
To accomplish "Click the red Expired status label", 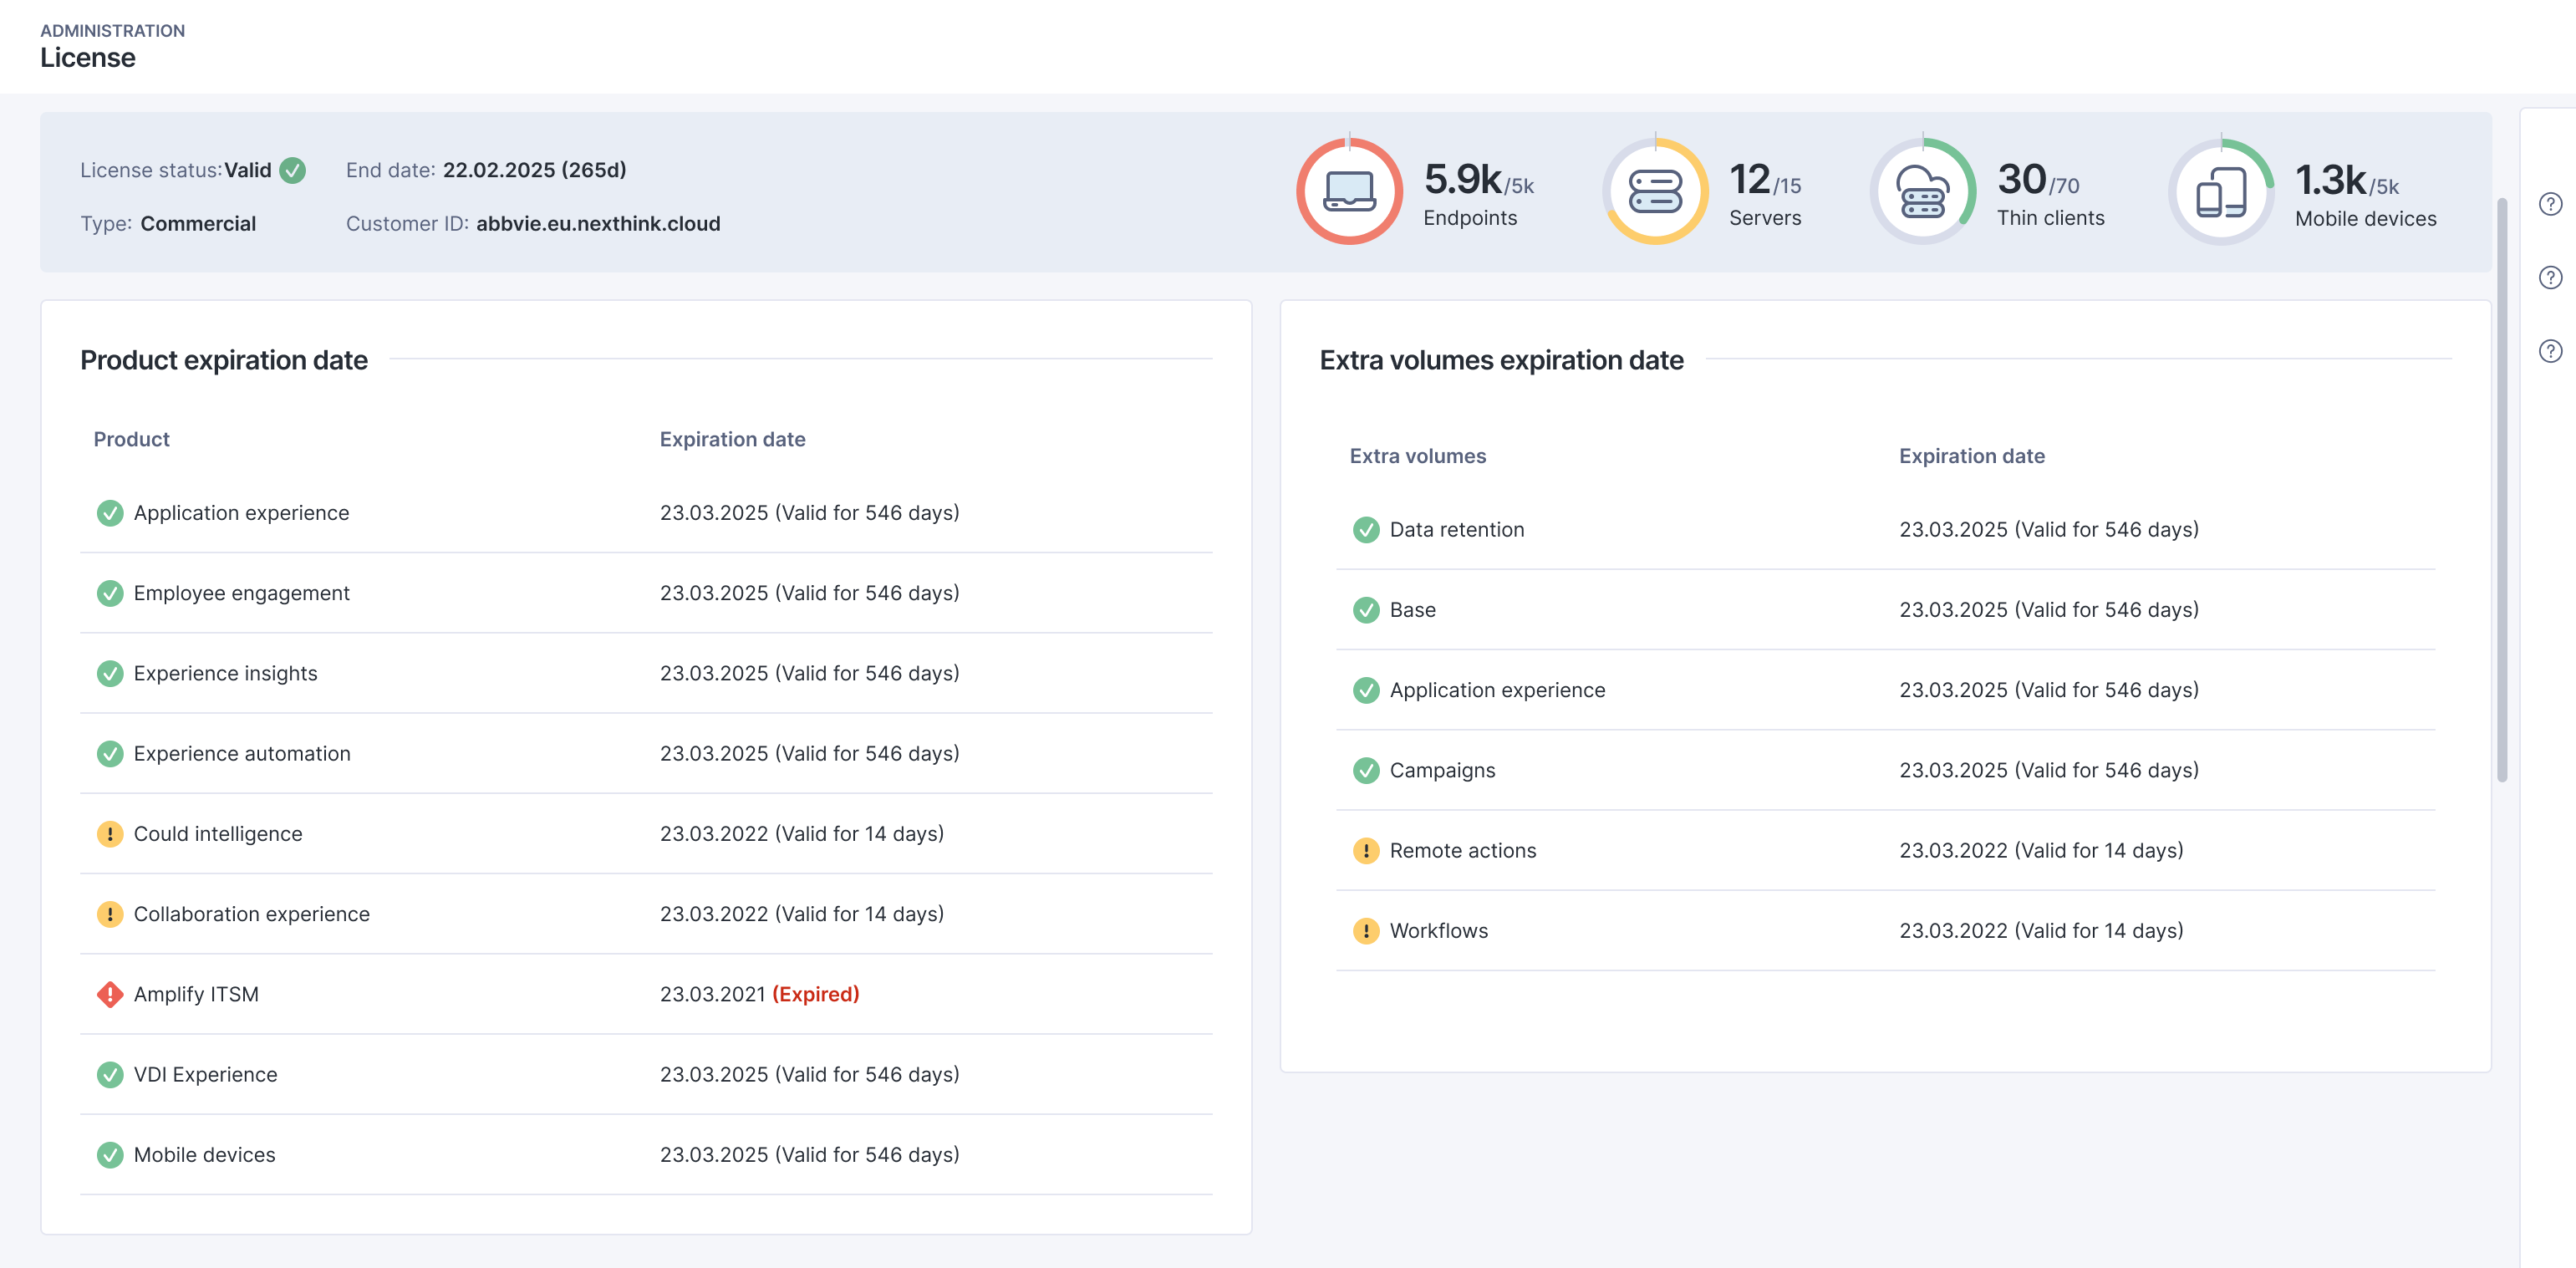I will click(815, 994).
